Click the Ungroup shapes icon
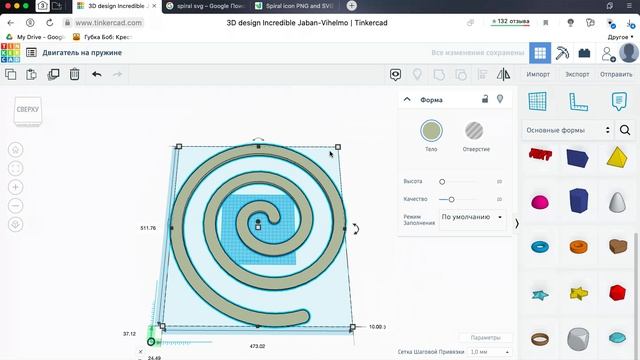Screen dimensions: 640x360 [x=461, y=75]
